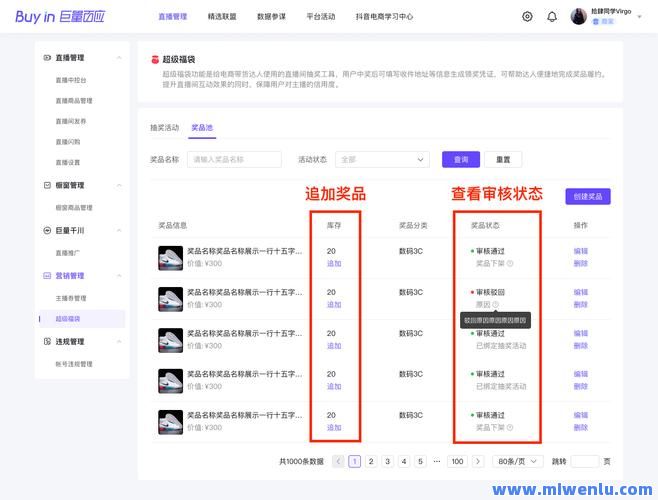Click the red 超级福袋 bag icon
Screen dimensions: 658x500
click(x=154, y=60)
